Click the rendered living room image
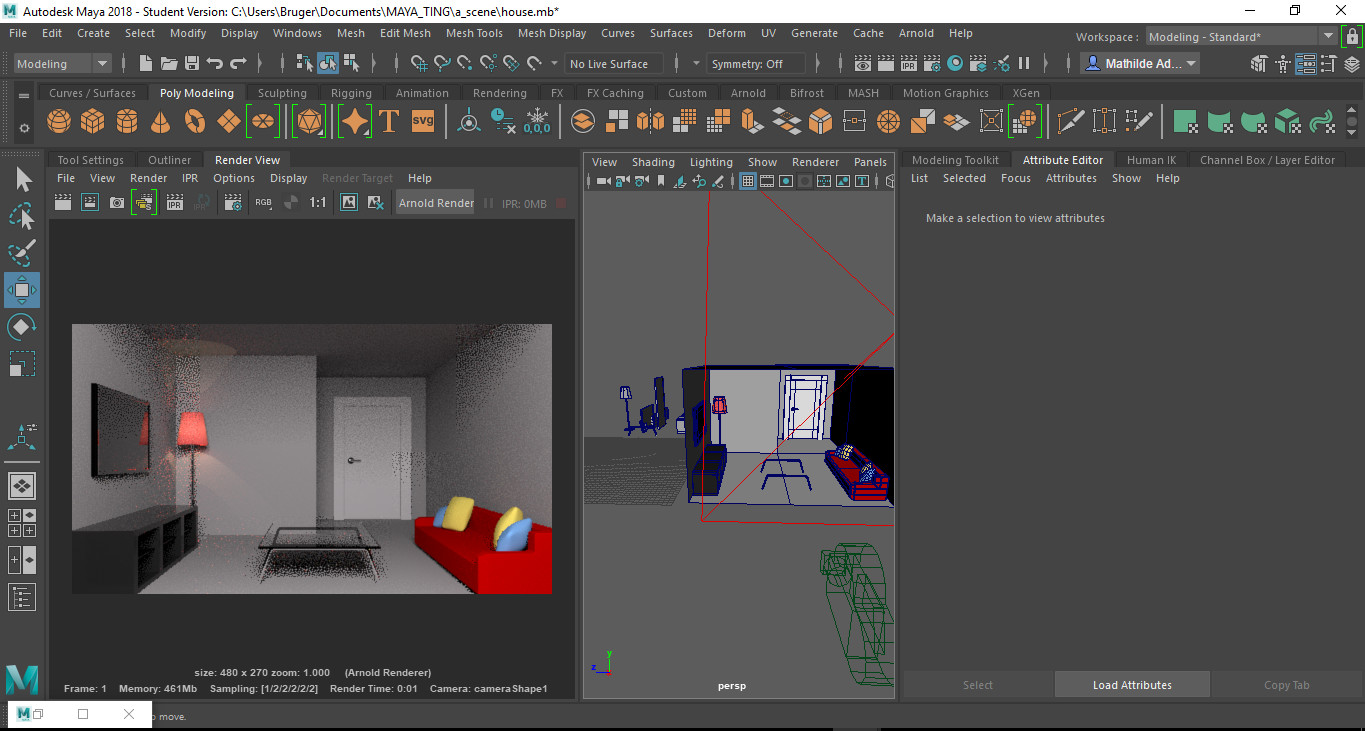The width and height of the screenshot is (1365, 731). [311, 459]
